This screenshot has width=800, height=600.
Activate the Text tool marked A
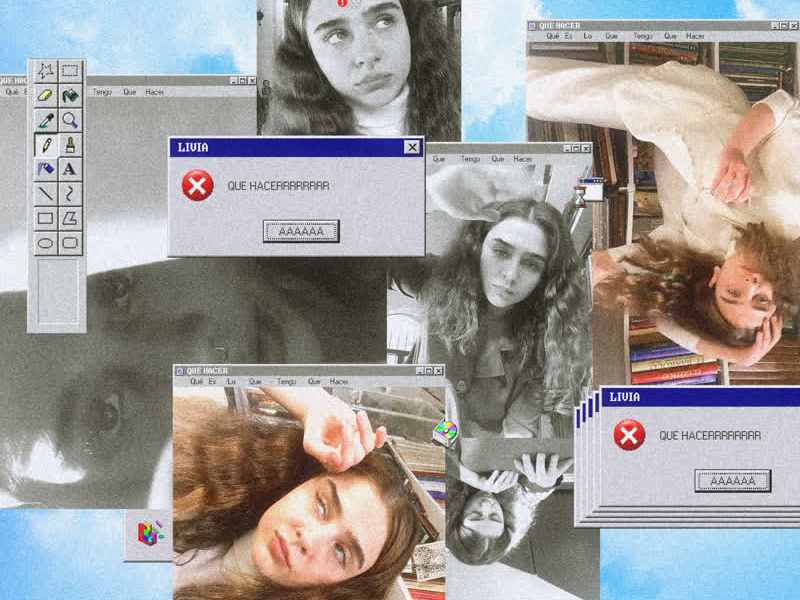click(70, 169)
